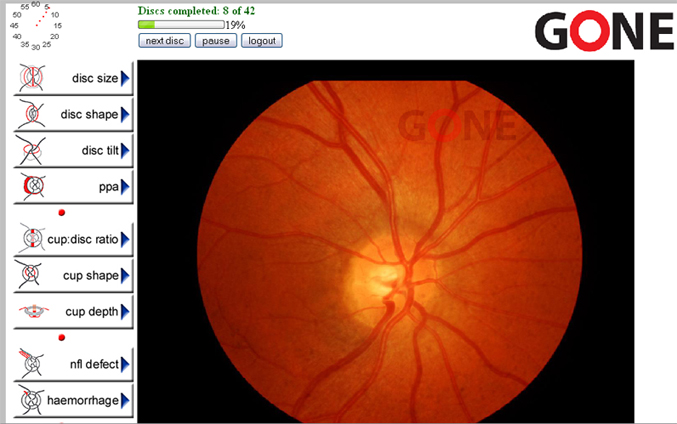Screen dimensions: 677x424
Task: Expand the disc size options arrow
Action: (x=125, y=79)
